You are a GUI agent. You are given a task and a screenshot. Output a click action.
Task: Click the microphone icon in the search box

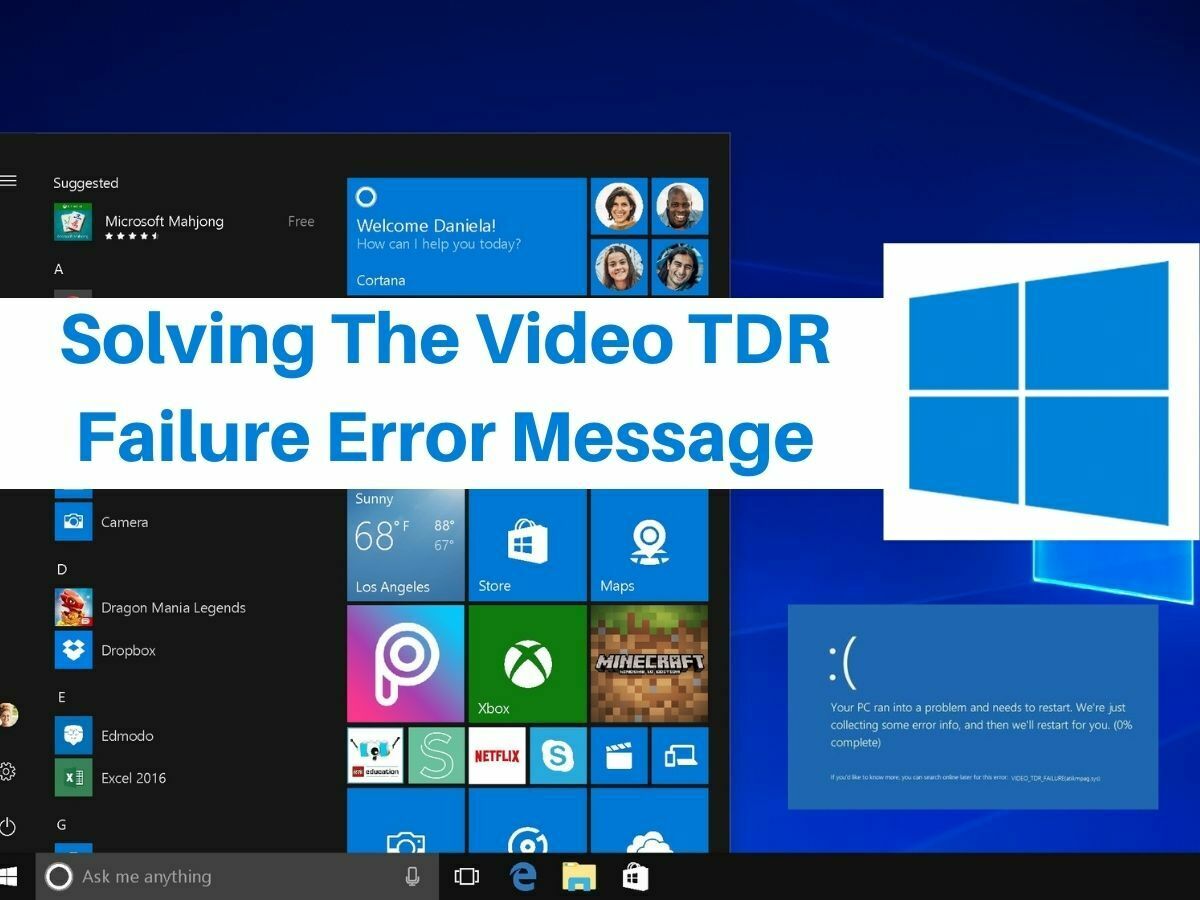point(412,877)
